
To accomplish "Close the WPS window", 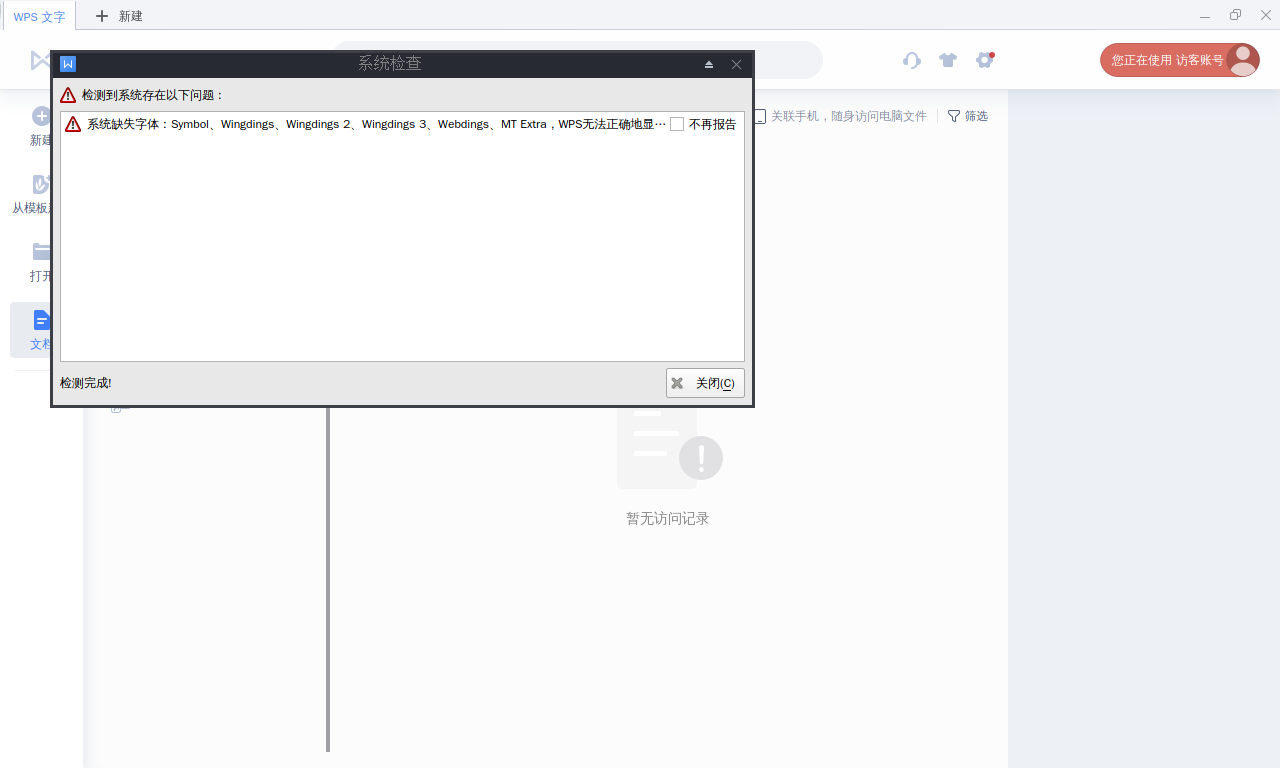I will [1265, 15].
